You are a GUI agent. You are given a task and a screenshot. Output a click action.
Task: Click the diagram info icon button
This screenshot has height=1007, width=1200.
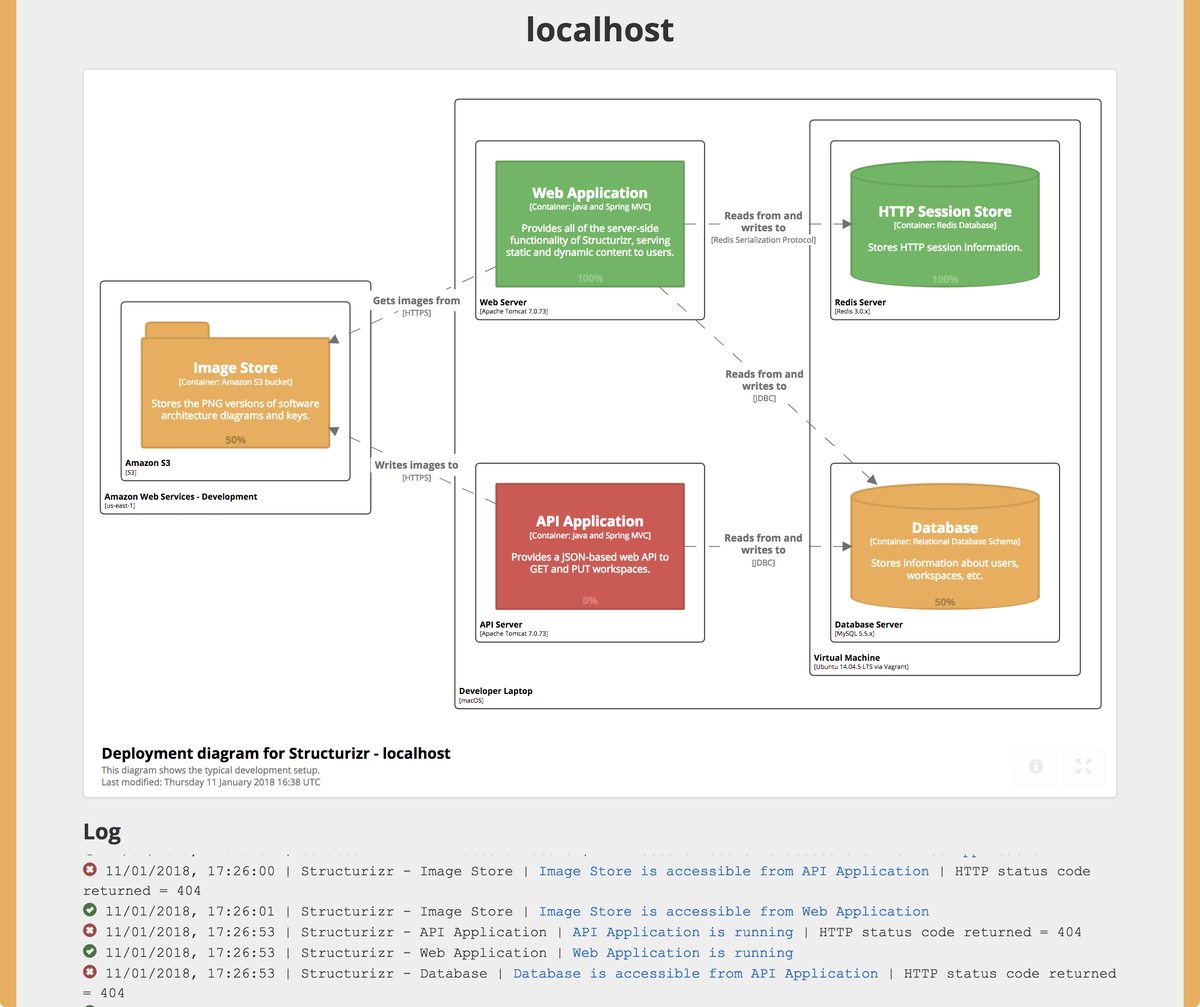click(x=1036, y=766)
